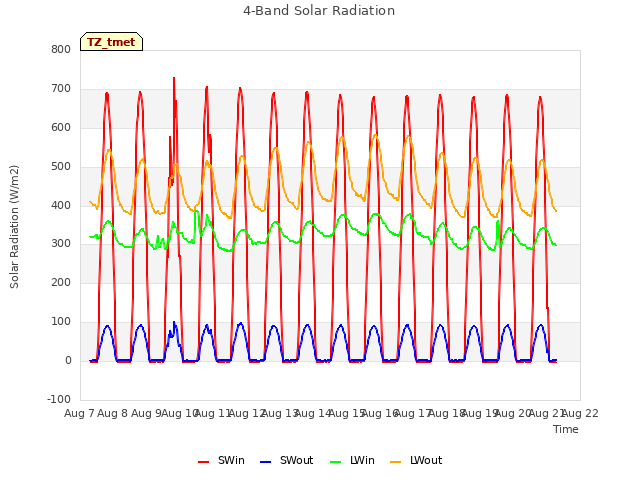Click the y-axis tick label 300
640x480 pixels.
[x=61, y=244]
